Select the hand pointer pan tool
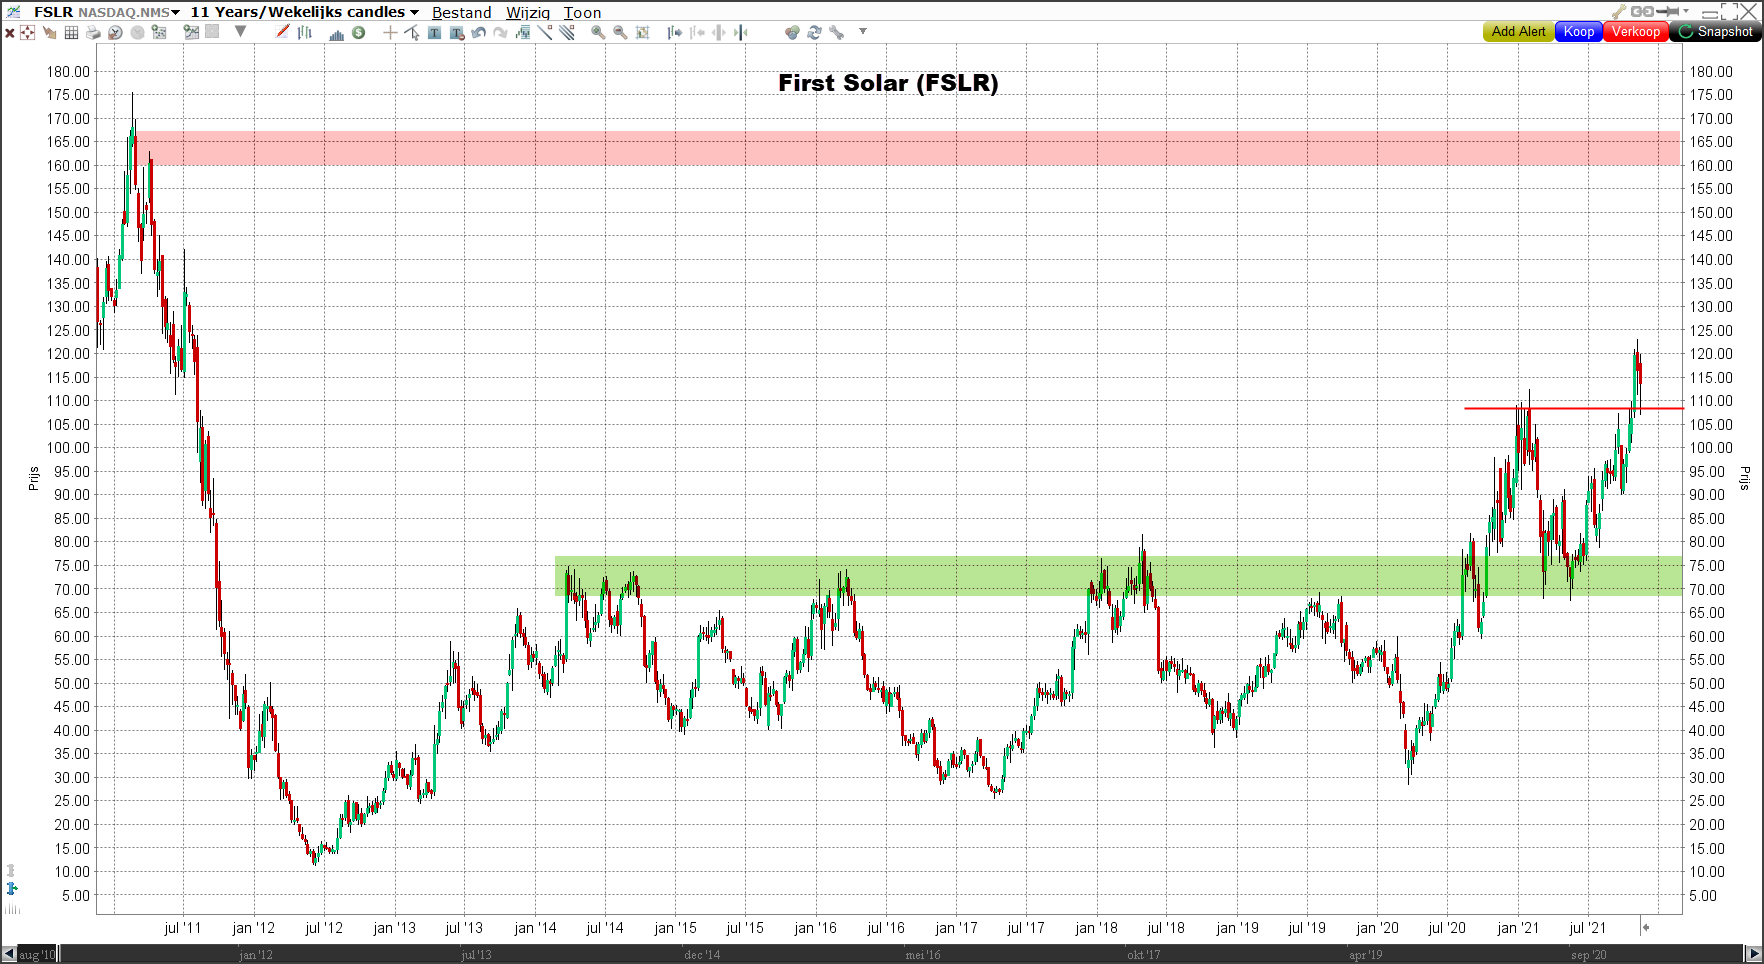 [x=49, y=32]
